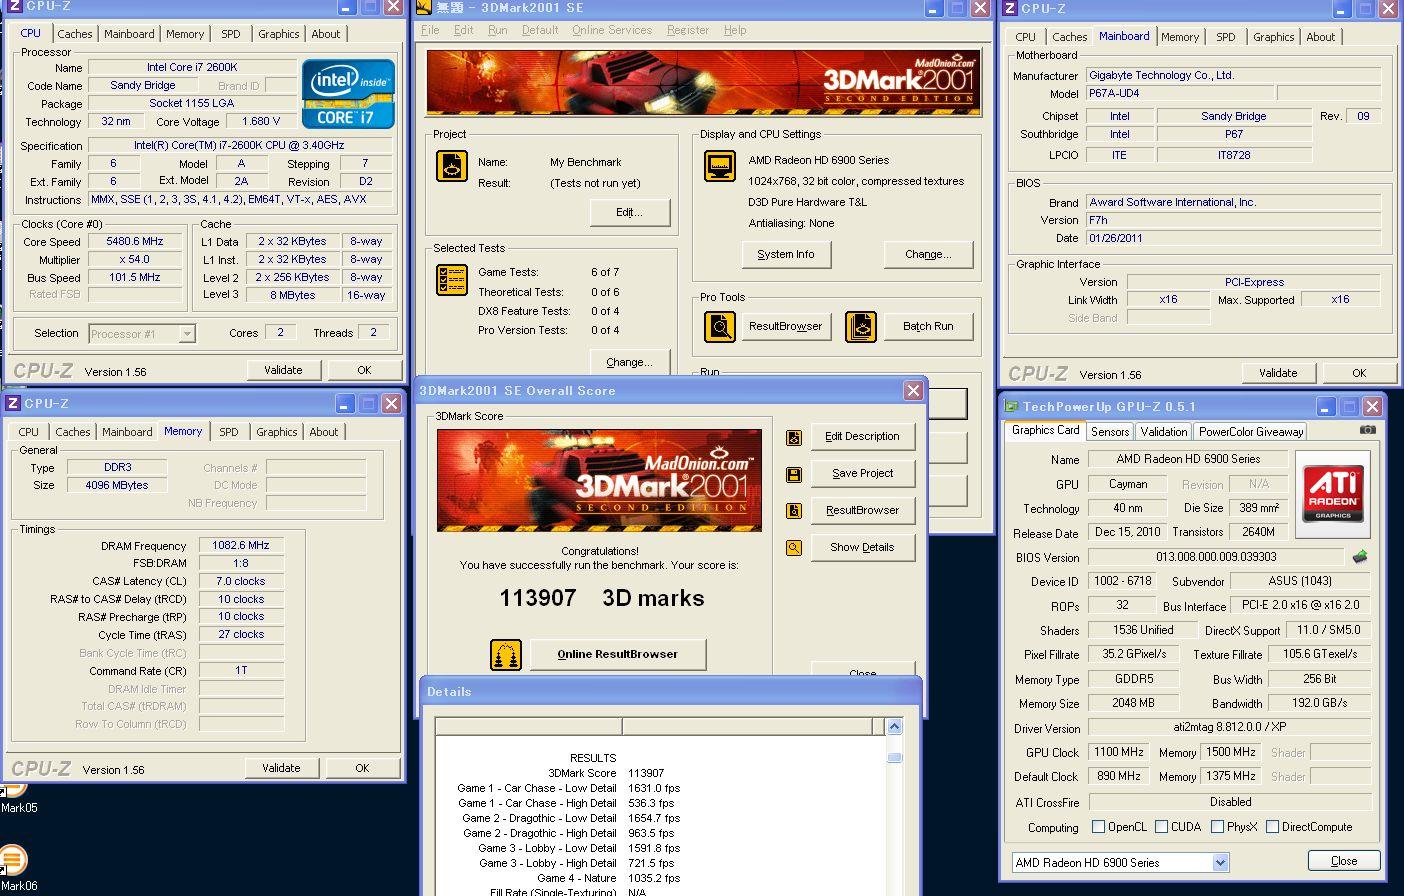The width and height of the screenshot is (1404, 896).
Task: Open the Help menu in 3DMark2001
Action: tap(734, 30)
